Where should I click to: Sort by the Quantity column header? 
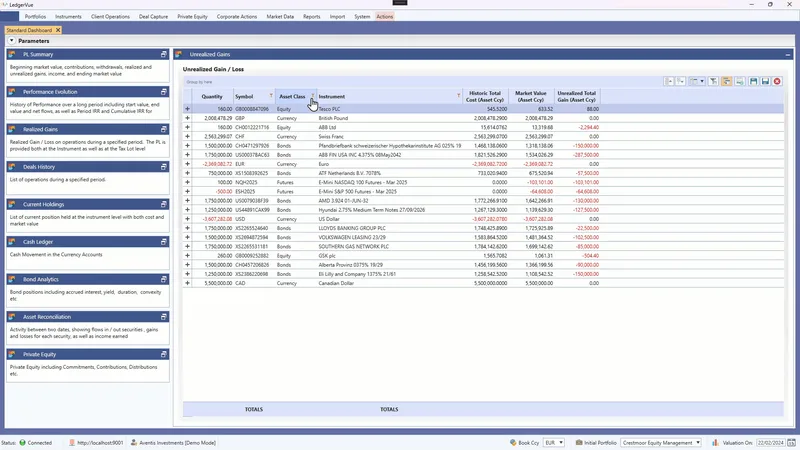(x=212, y=96)
